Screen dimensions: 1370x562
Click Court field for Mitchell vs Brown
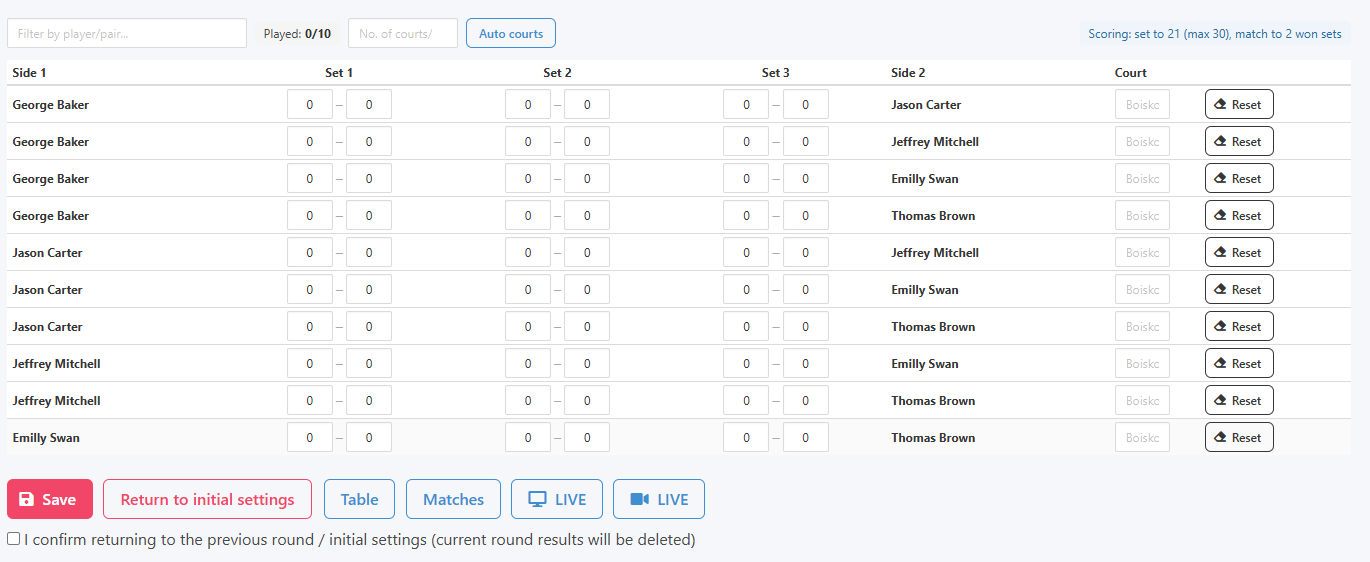click(x=1142, y=400)
